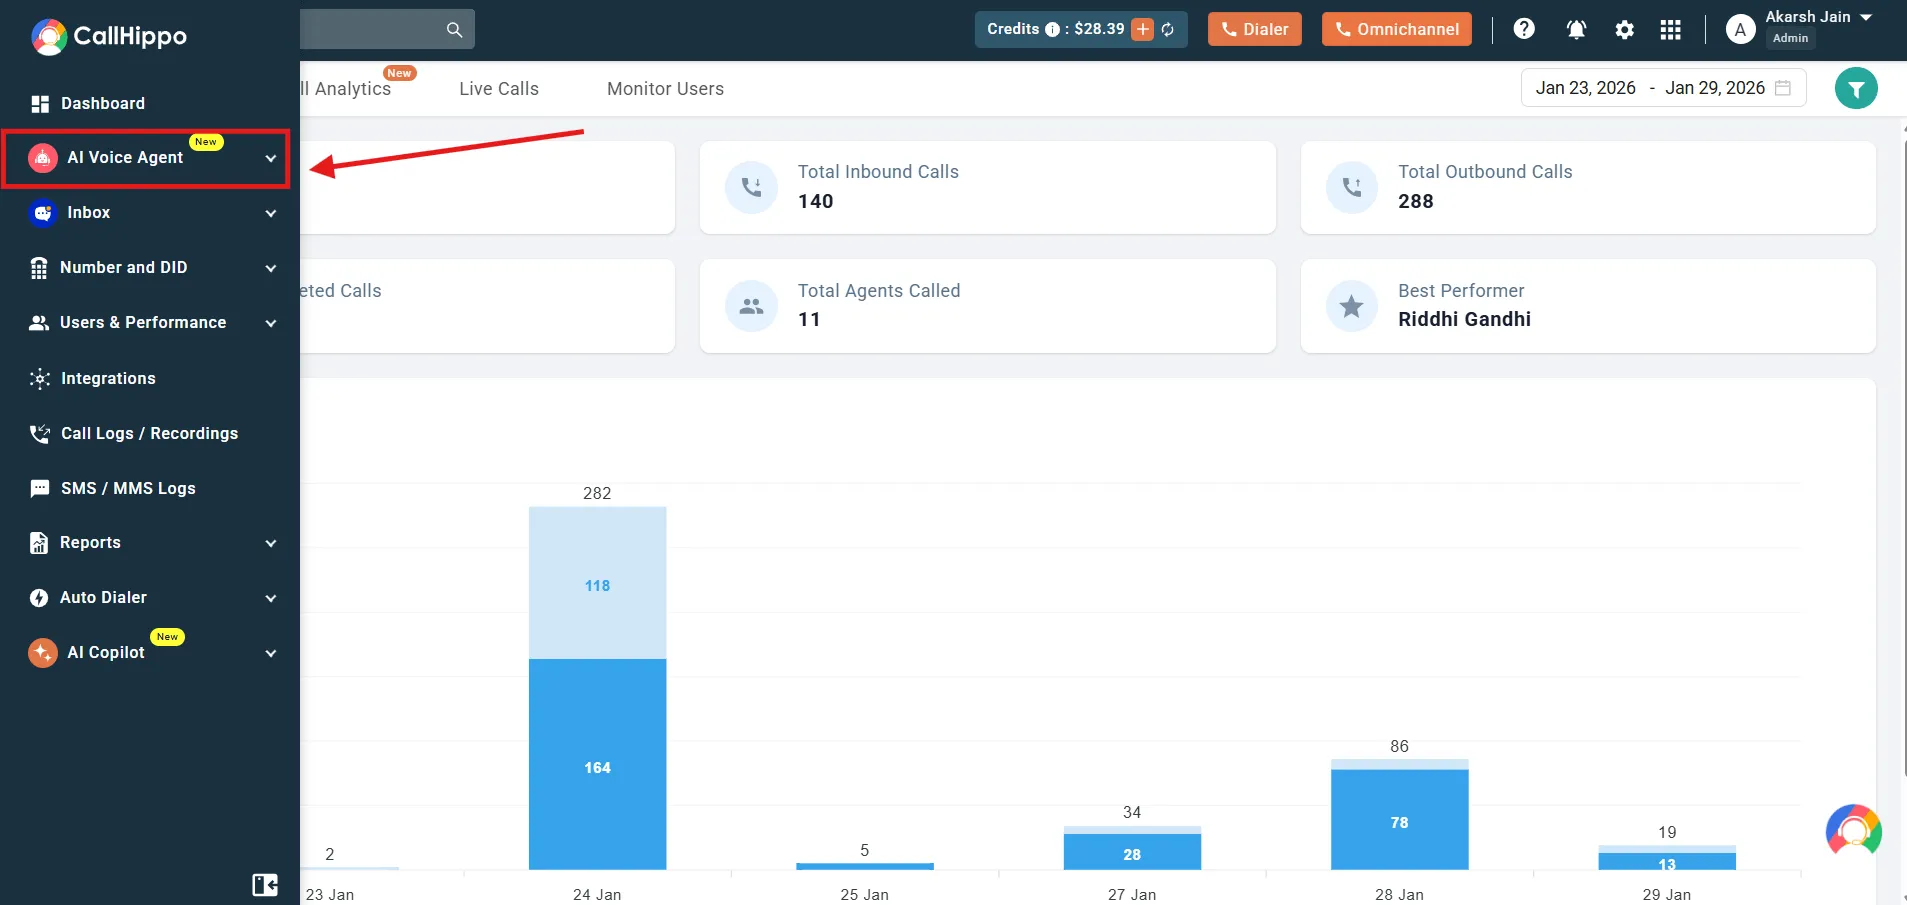
Task: Click the add credits plus icon
Action: [1142, 29]
